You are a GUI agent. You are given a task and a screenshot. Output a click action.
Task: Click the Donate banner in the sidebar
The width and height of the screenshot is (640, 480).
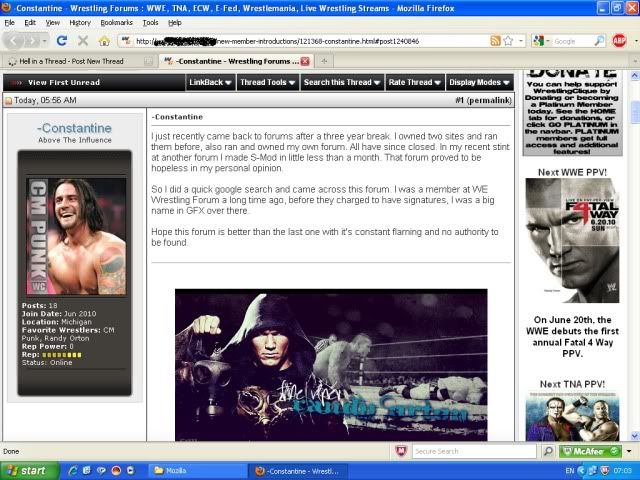pyautogui.click(x=572, y=113)
